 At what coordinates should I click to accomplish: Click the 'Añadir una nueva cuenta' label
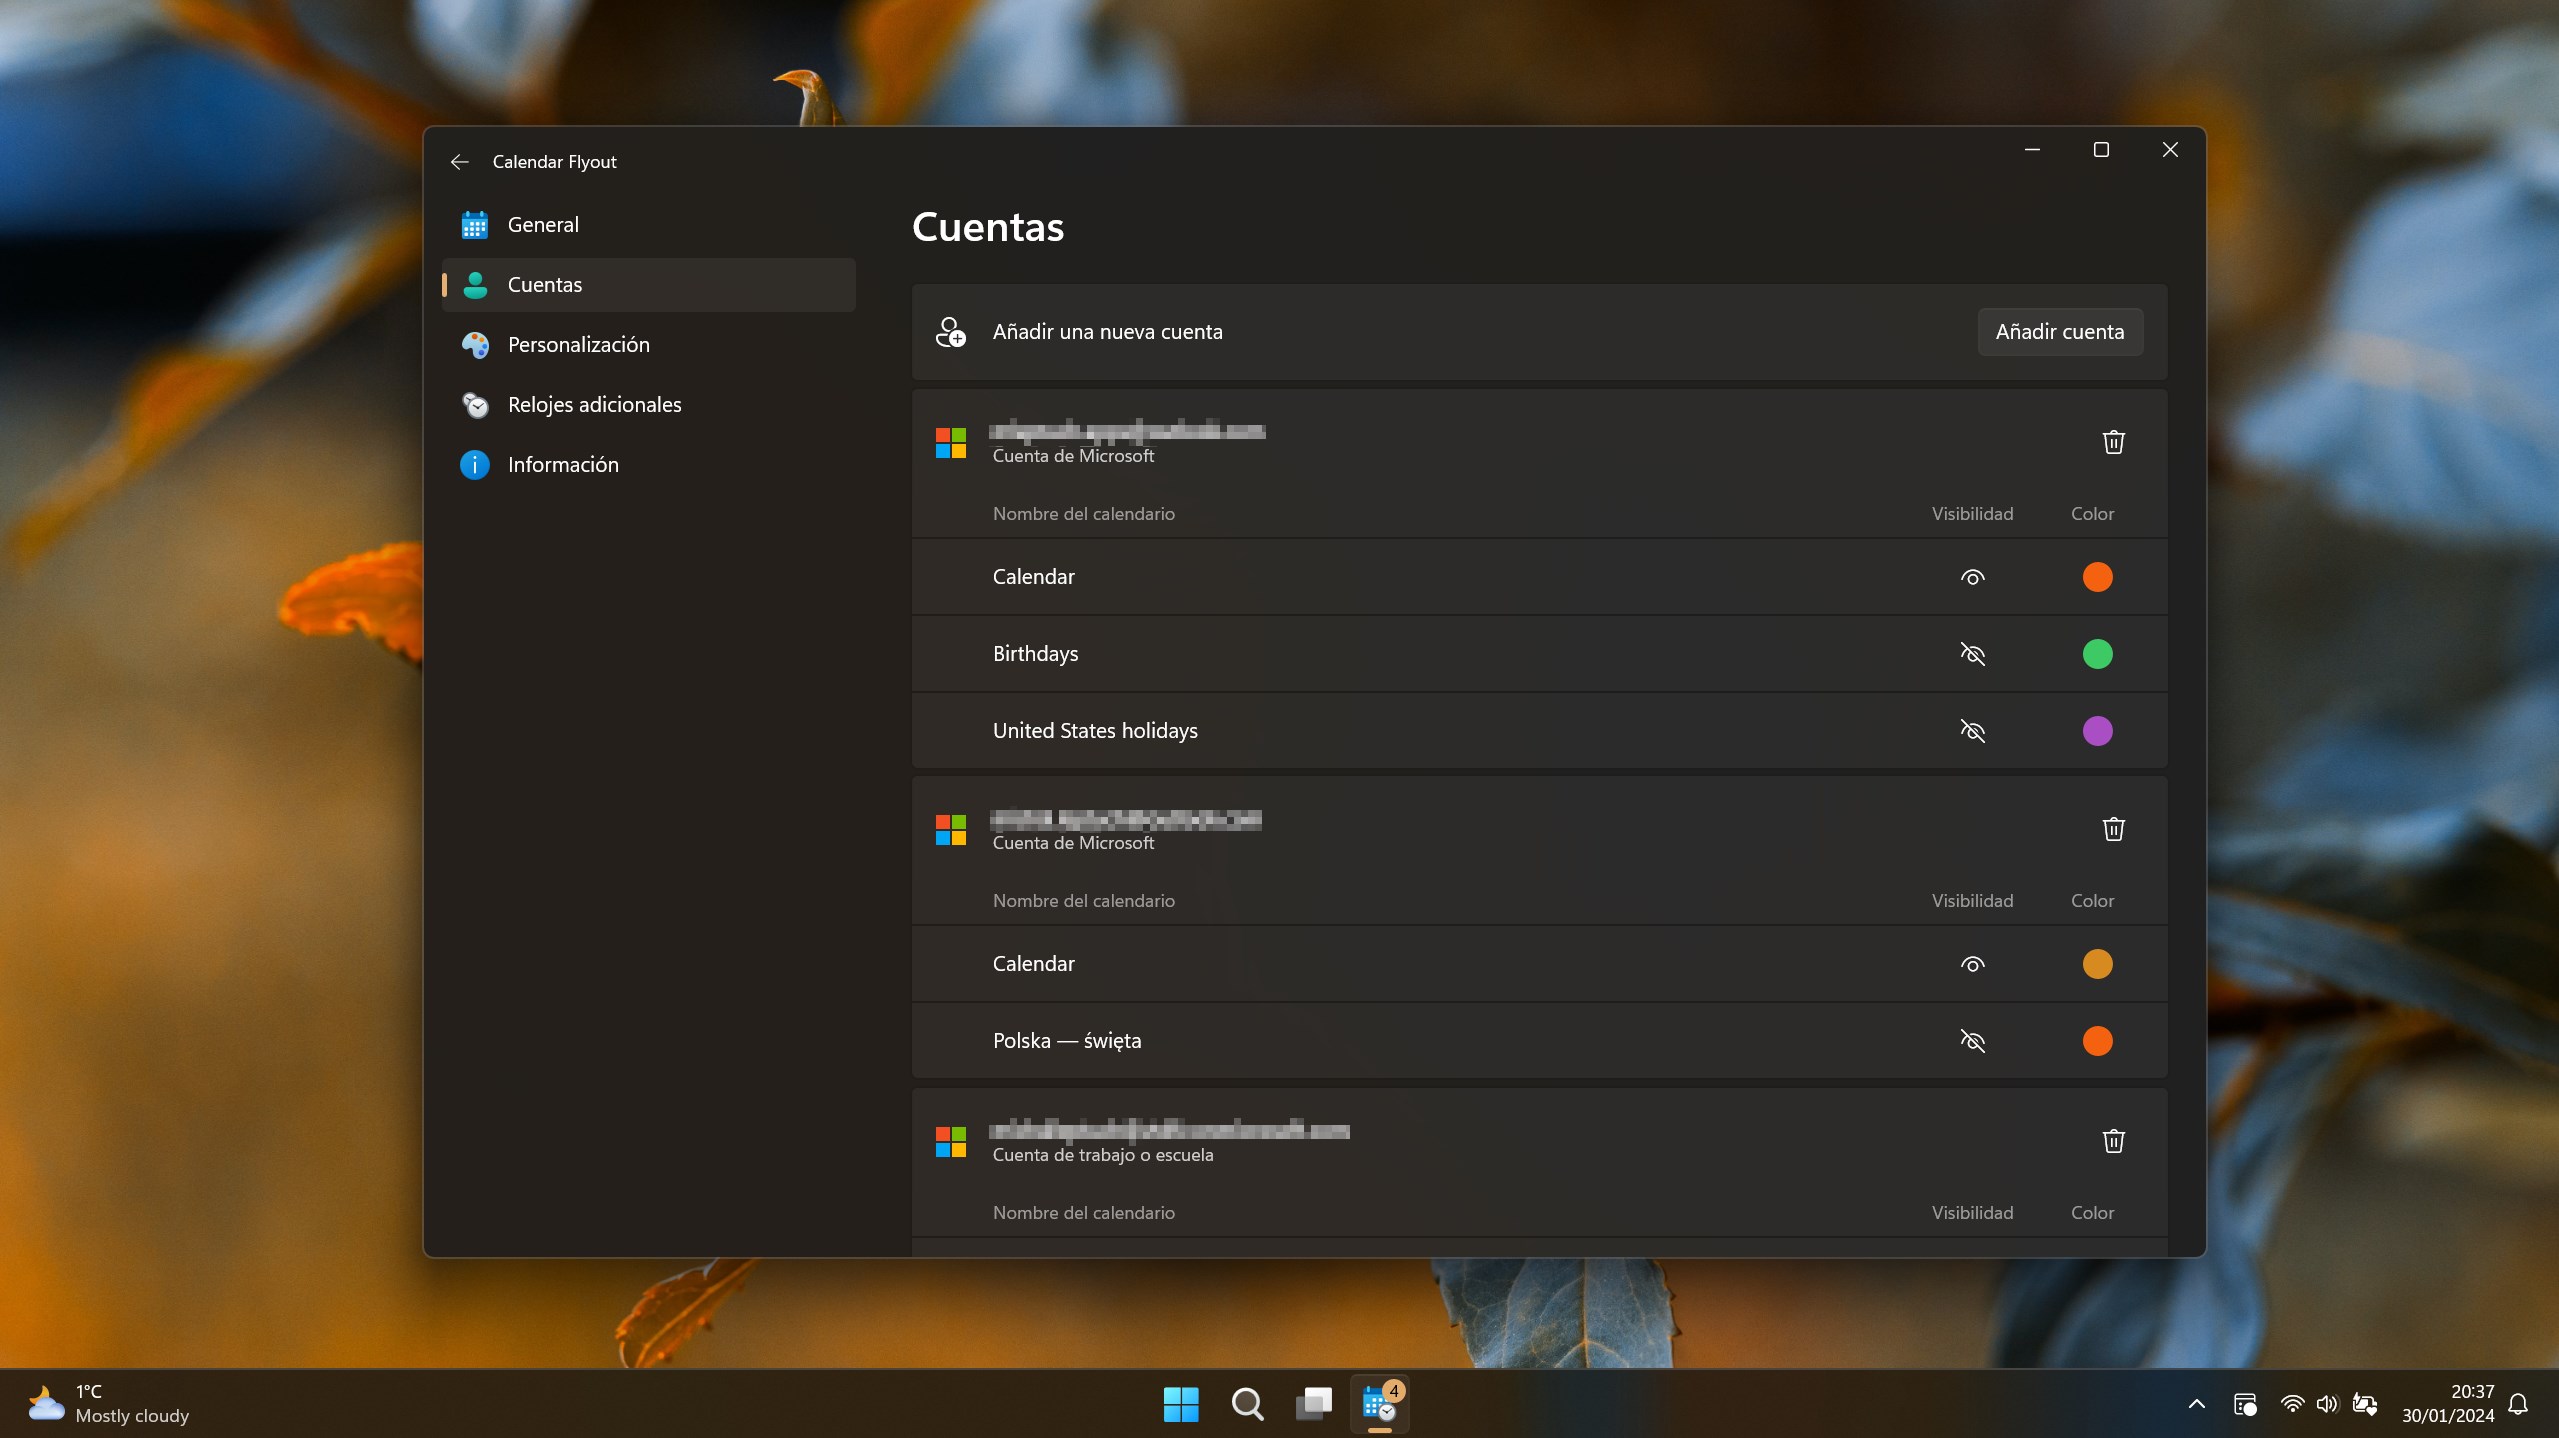click(1107, 332)
